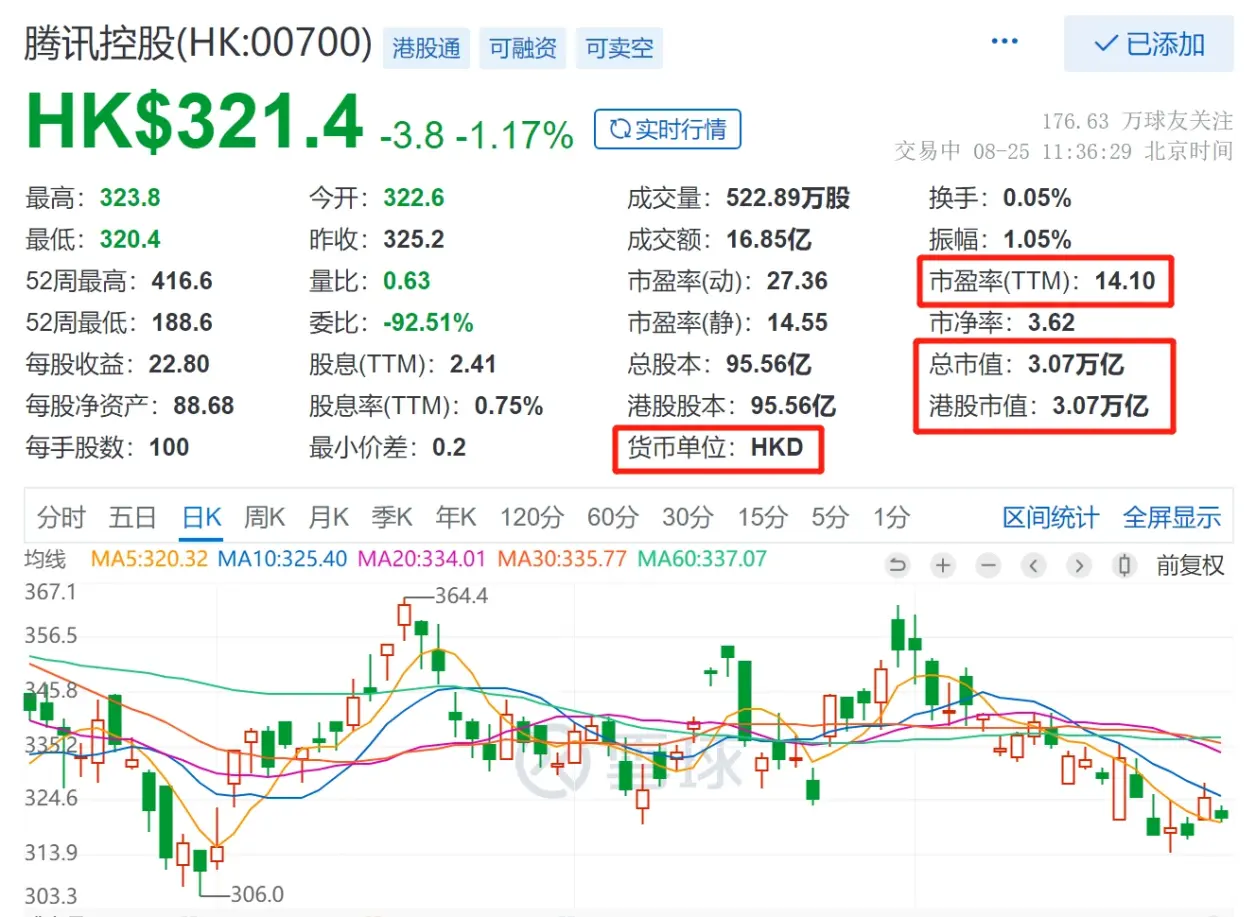Select the 季K chart tab
The width and height of the screenshot is (1256, 917).
click(x=392, y=517)
